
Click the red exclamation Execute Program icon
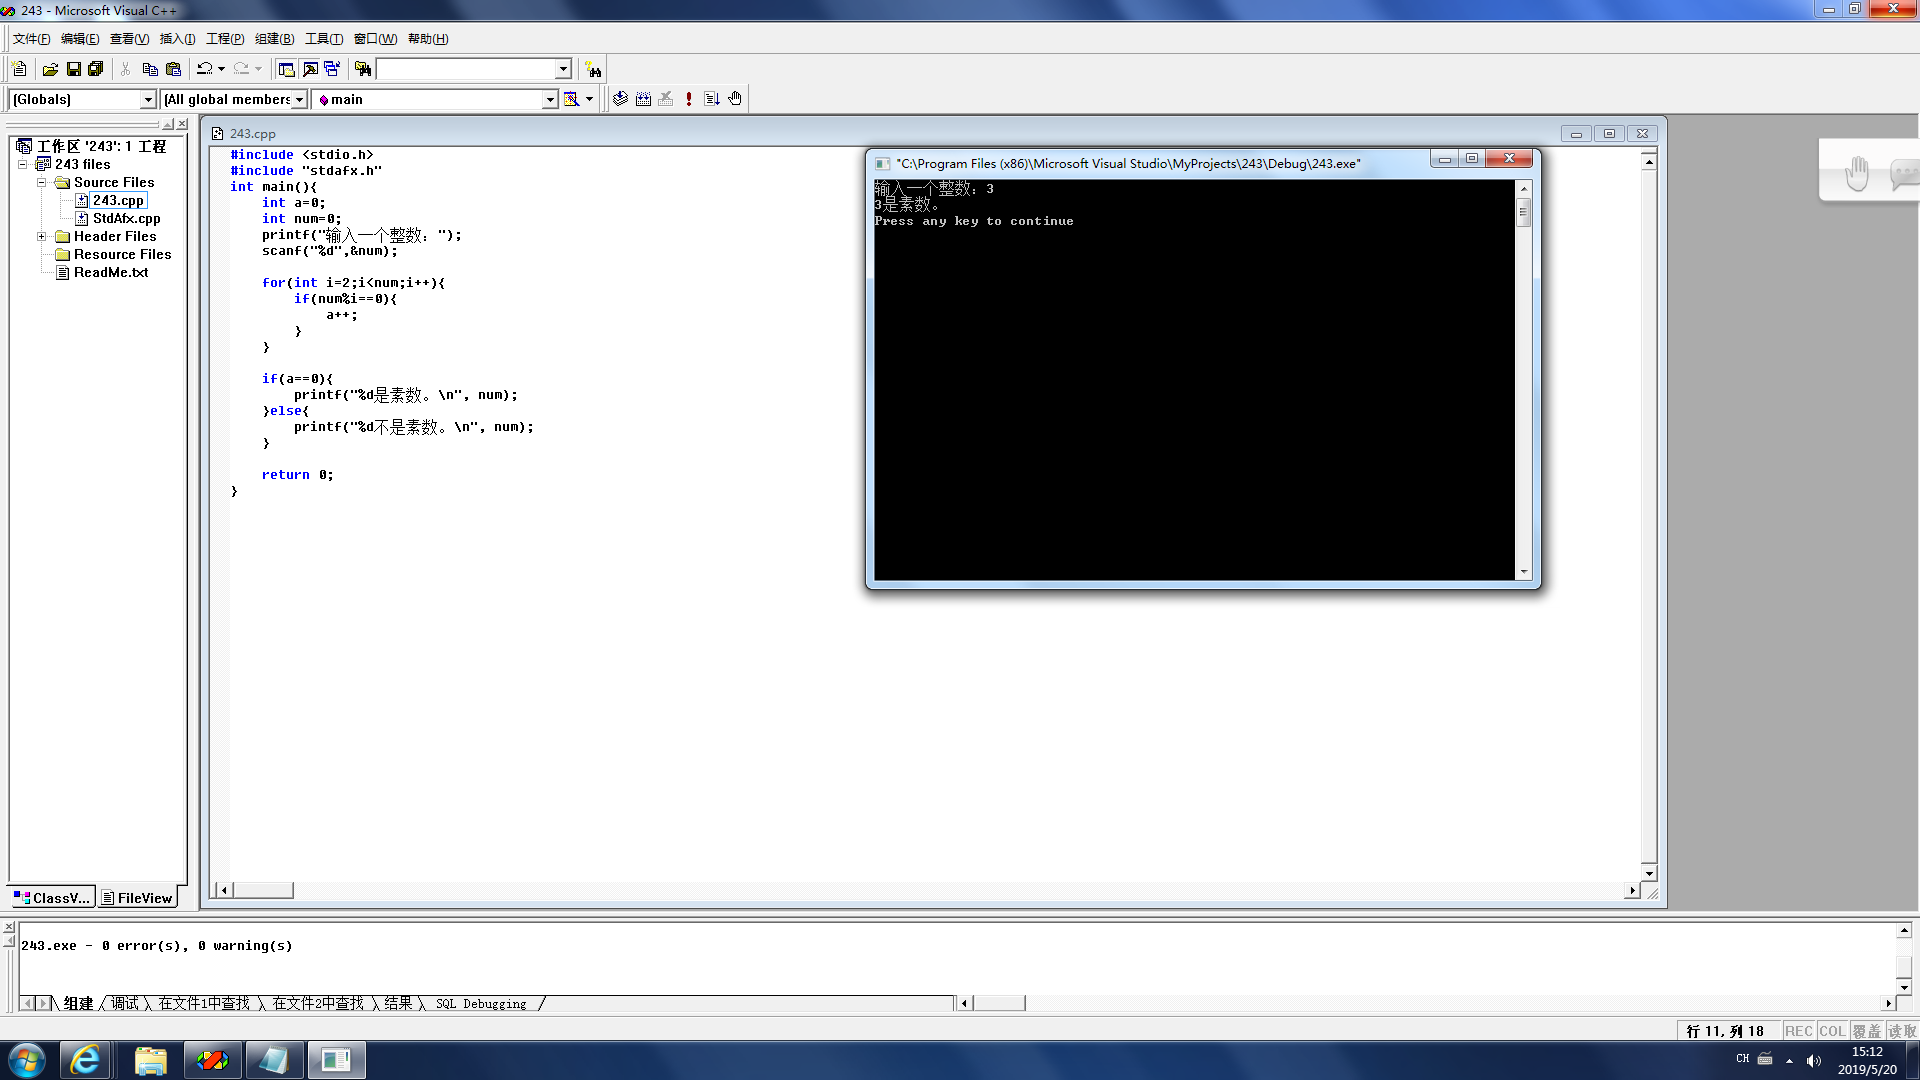(689, 99)
